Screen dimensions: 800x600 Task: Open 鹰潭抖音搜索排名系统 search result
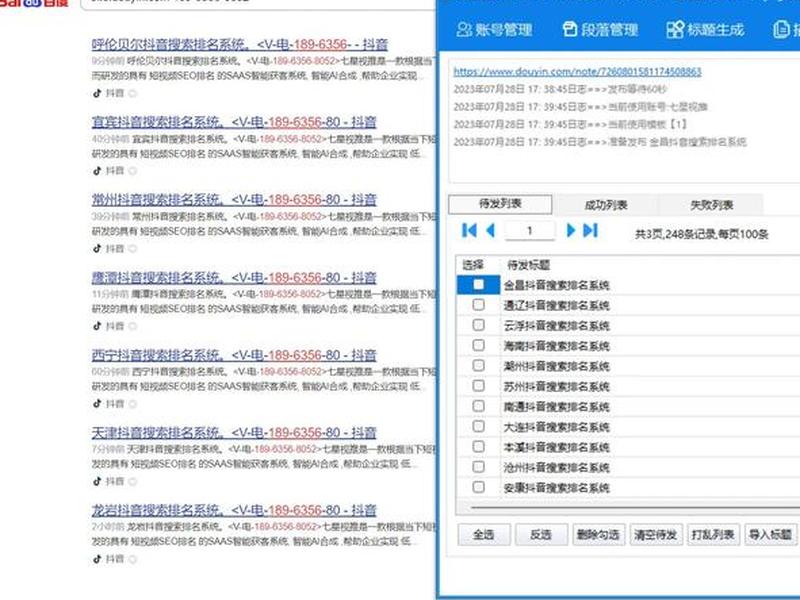(x=234, y=278)
